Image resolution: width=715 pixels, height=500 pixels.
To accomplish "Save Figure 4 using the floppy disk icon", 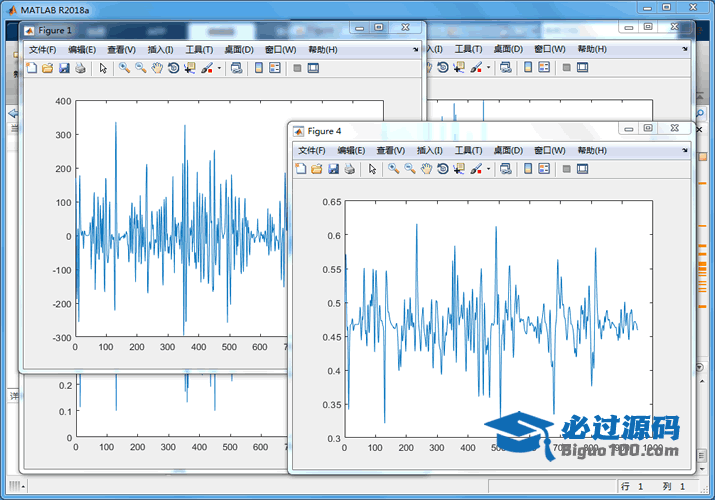I will pyautogui.click(x=333, y=169).
